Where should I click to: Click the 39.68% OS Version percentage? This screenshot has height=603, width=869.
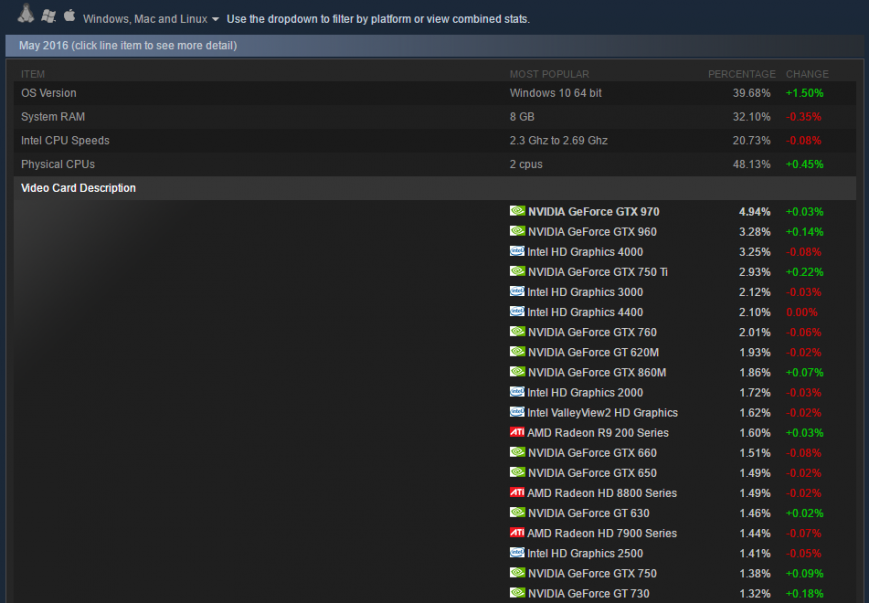tap(751, 93)
